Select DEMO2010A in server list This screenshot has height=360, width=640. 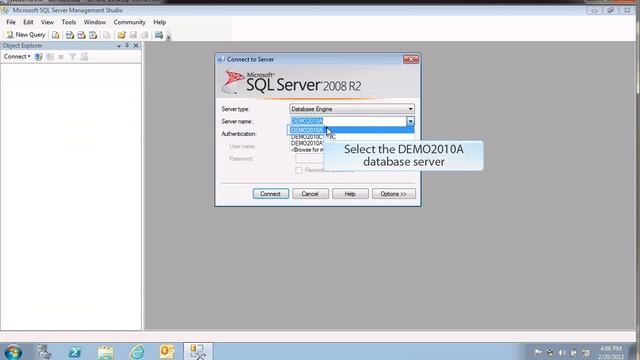pyautogui.click(x=352, y=130)
